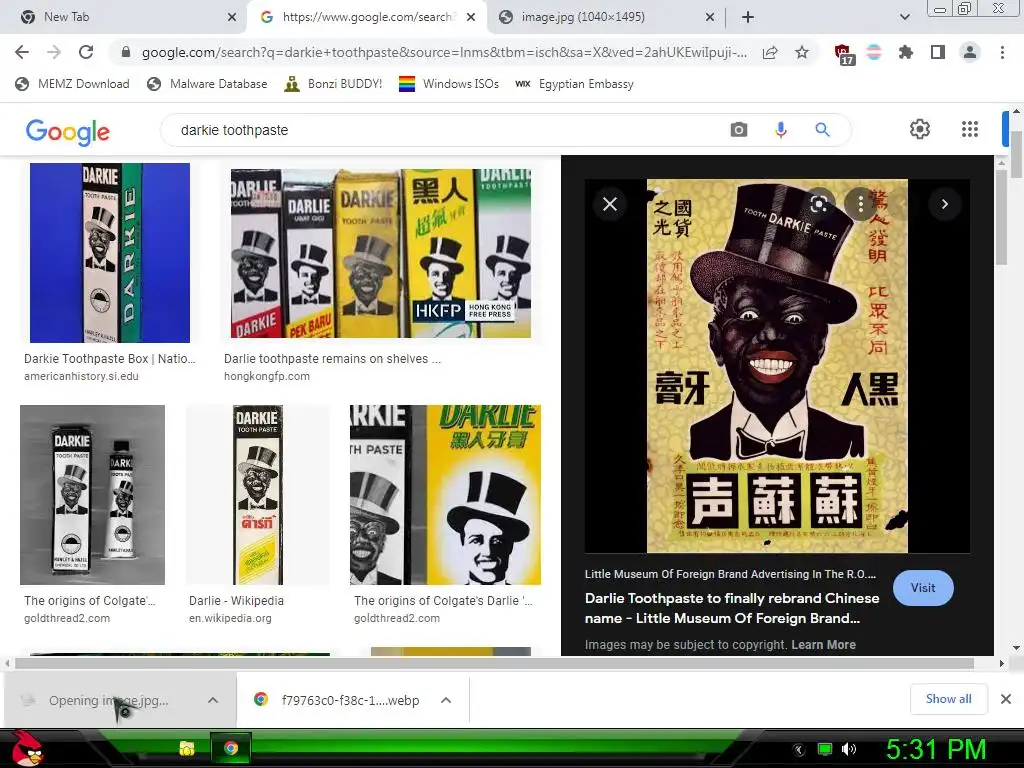This screenshot has height=768, width=1024.
Task: Click the 5:31 PM taskbar clock
Action: (x=936, y=749)
